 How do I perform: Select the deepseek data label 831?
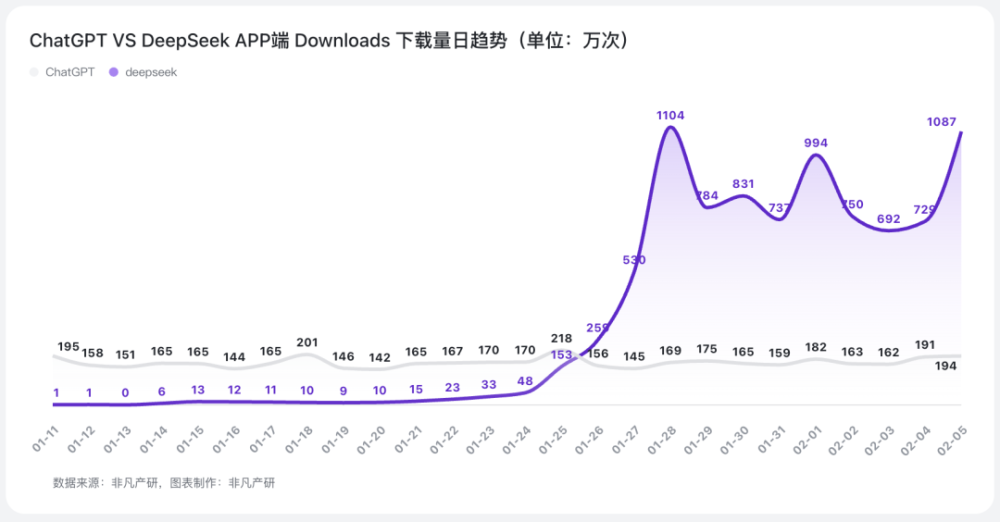pyautogui.click(x=743, y=184)
